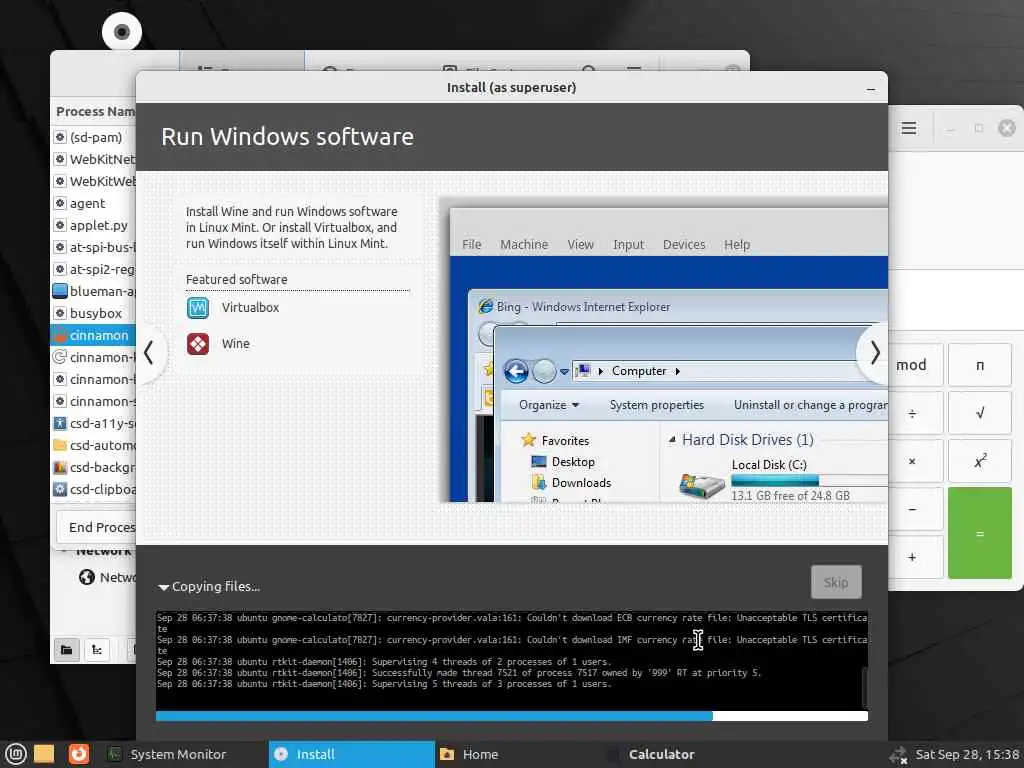1024x768 pixels.
Task: Click the blueman-applet process icon
Action: [59, 291]
